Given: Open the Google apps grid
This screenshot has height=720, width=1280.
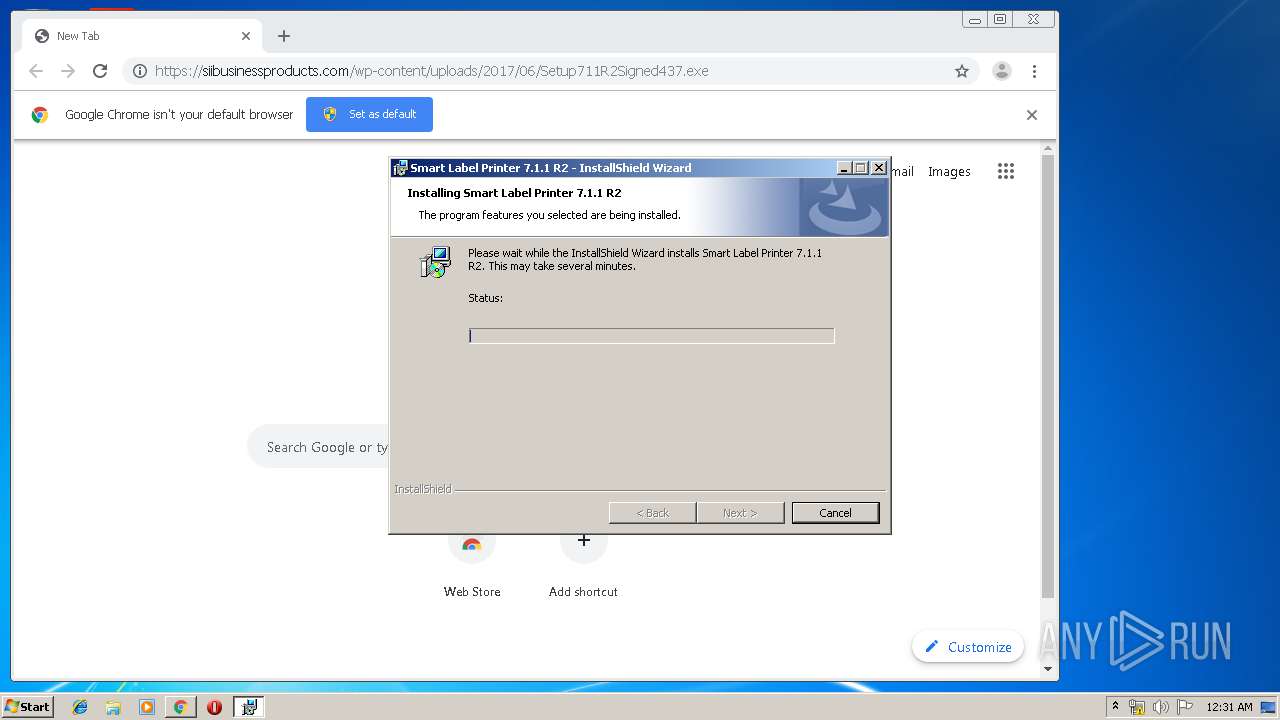Looking at the screenshot, I should (1006, 171).
